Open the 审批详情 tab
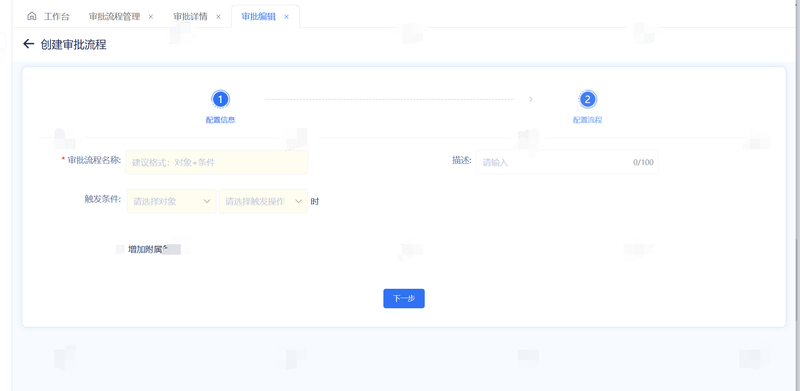 [x=190, y=16]
